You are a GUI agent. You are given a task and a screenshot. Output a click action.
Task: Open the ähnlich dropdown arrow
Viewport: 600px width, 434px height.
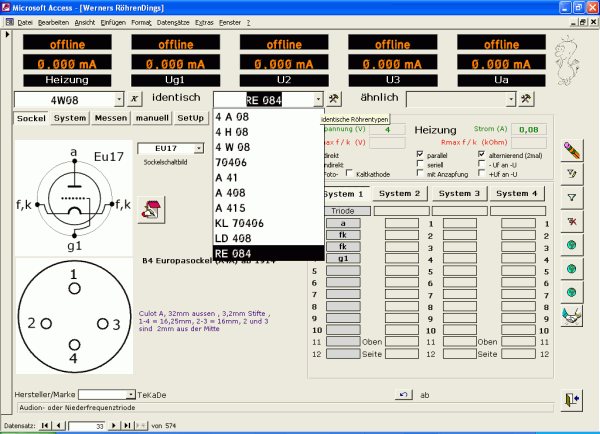tap(511, 100)
